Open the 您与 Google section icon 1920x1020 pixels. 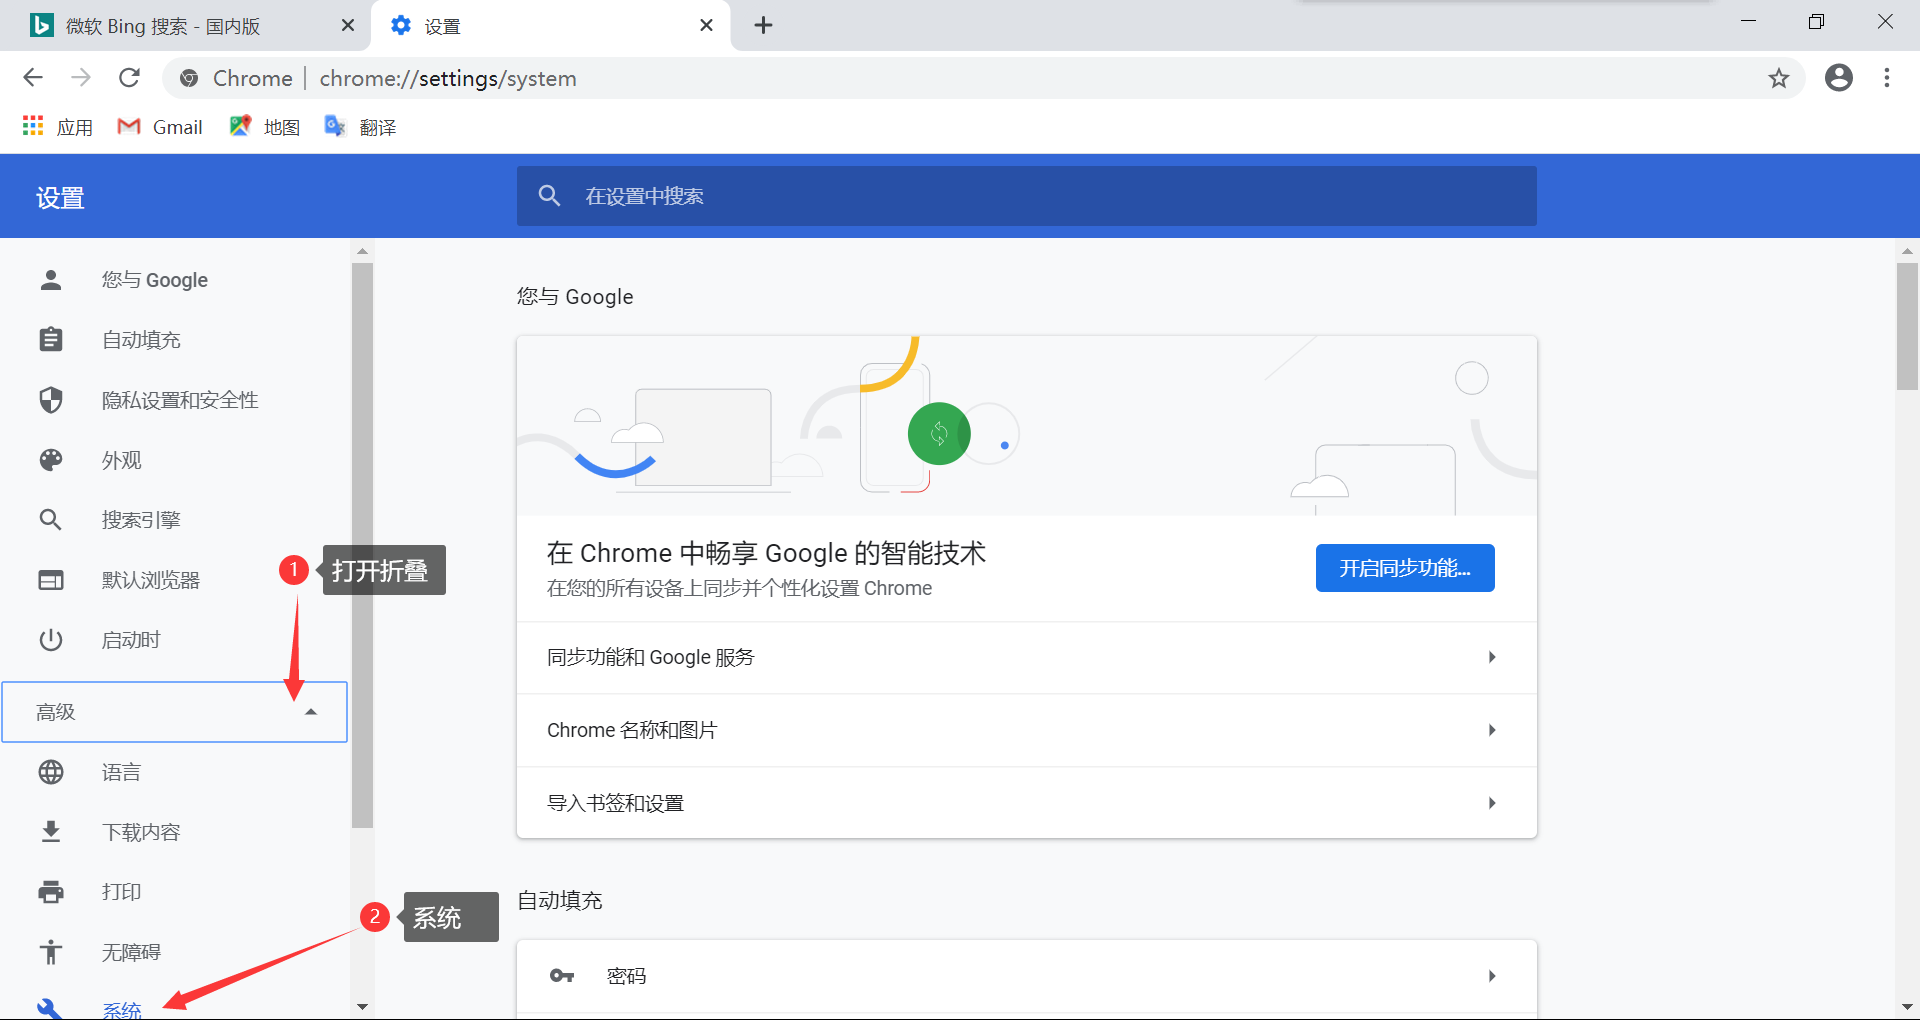tap(51, 280)
